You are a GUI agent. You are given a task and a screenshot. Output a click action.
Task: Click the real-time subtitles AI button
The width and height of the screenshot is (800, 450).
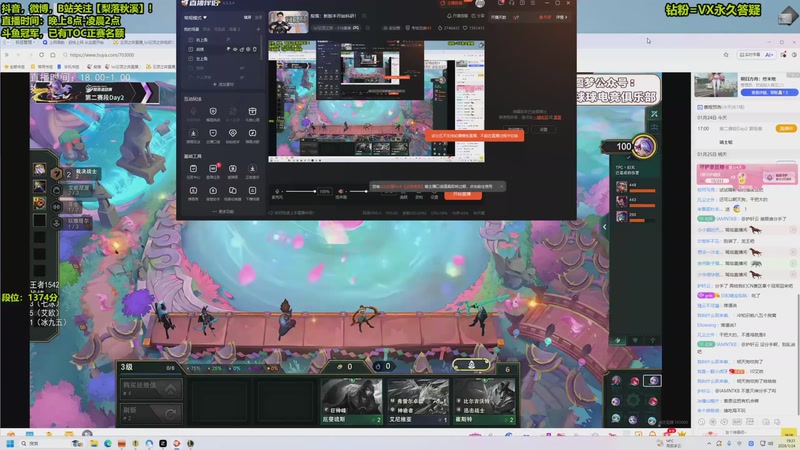point(757,55)
